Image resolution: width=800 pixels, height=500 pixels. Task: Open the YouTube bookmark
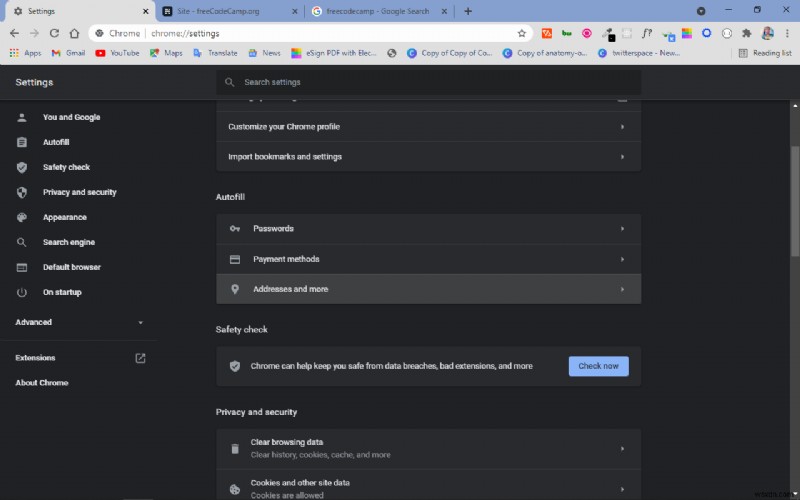pyautogui.click(x=117, y=53)
